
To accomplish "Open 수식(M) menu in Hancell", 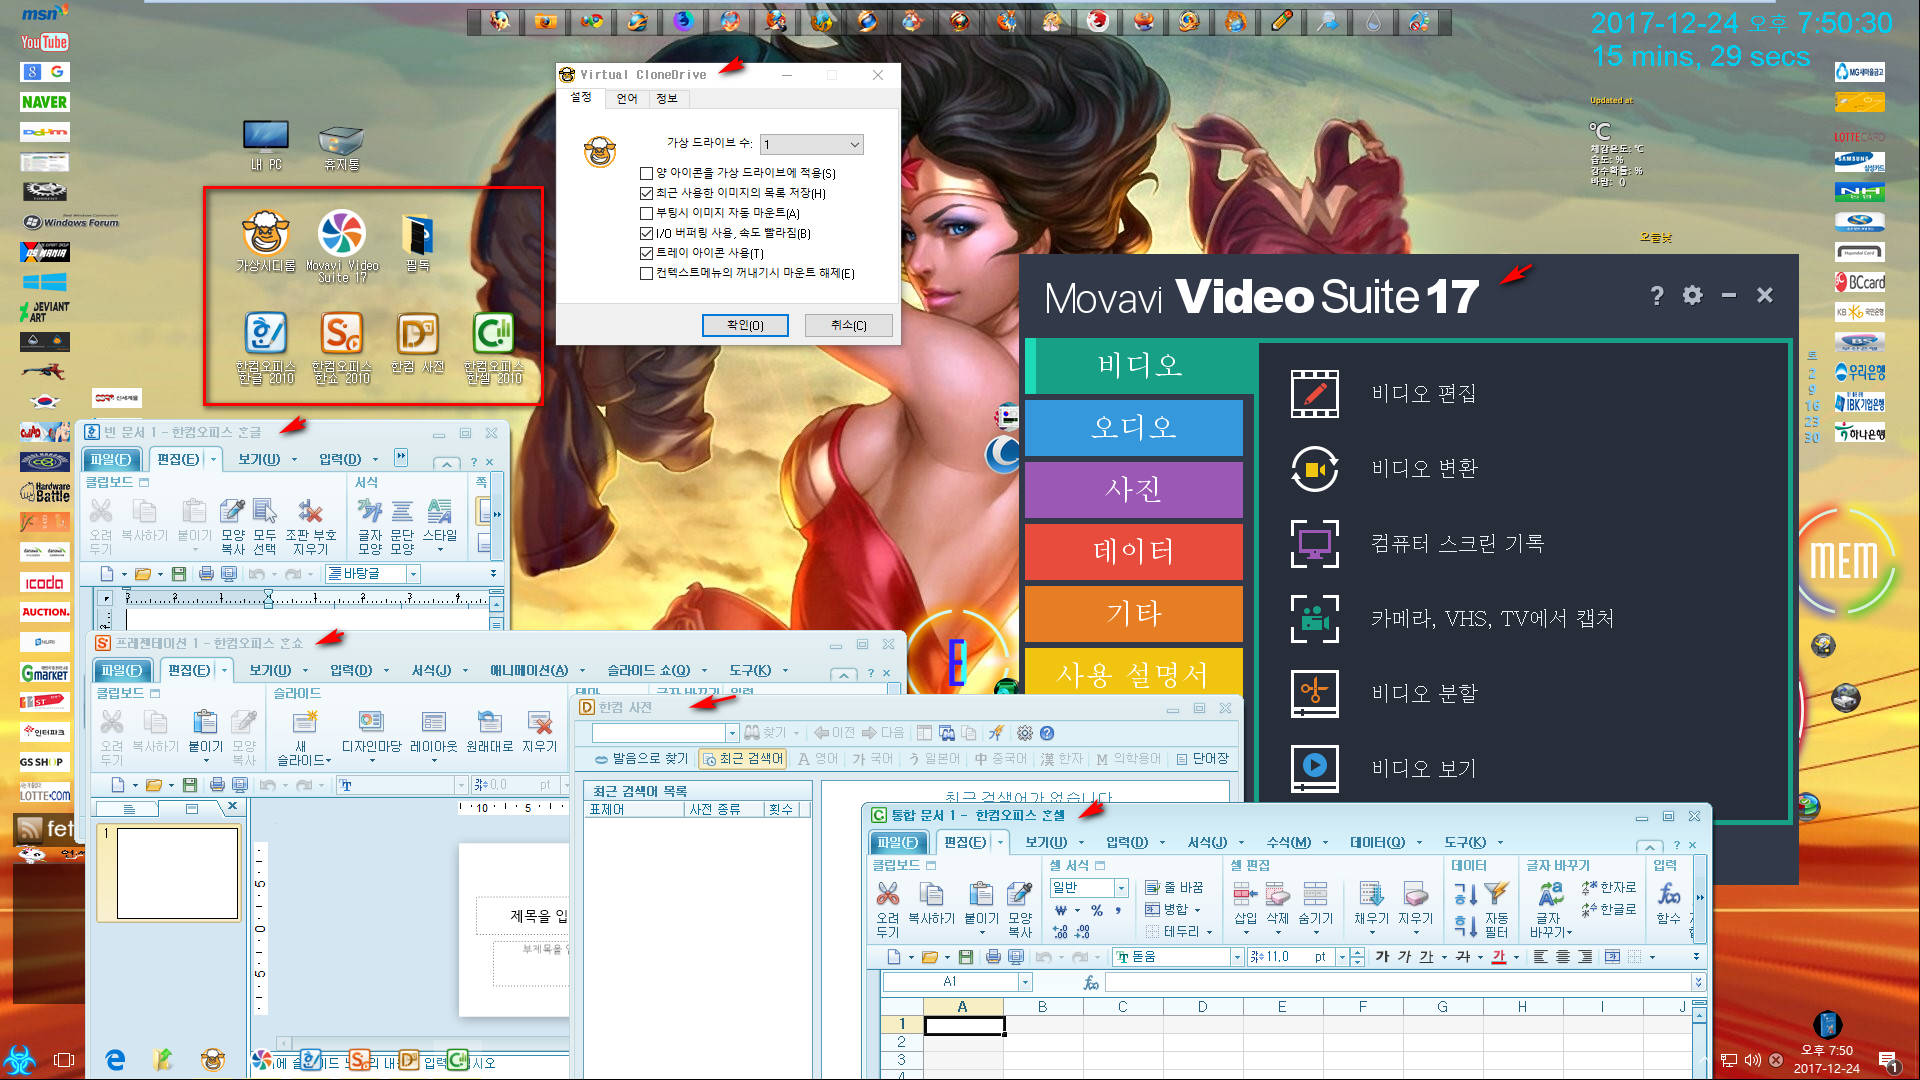I will (x=1288, y=842).
